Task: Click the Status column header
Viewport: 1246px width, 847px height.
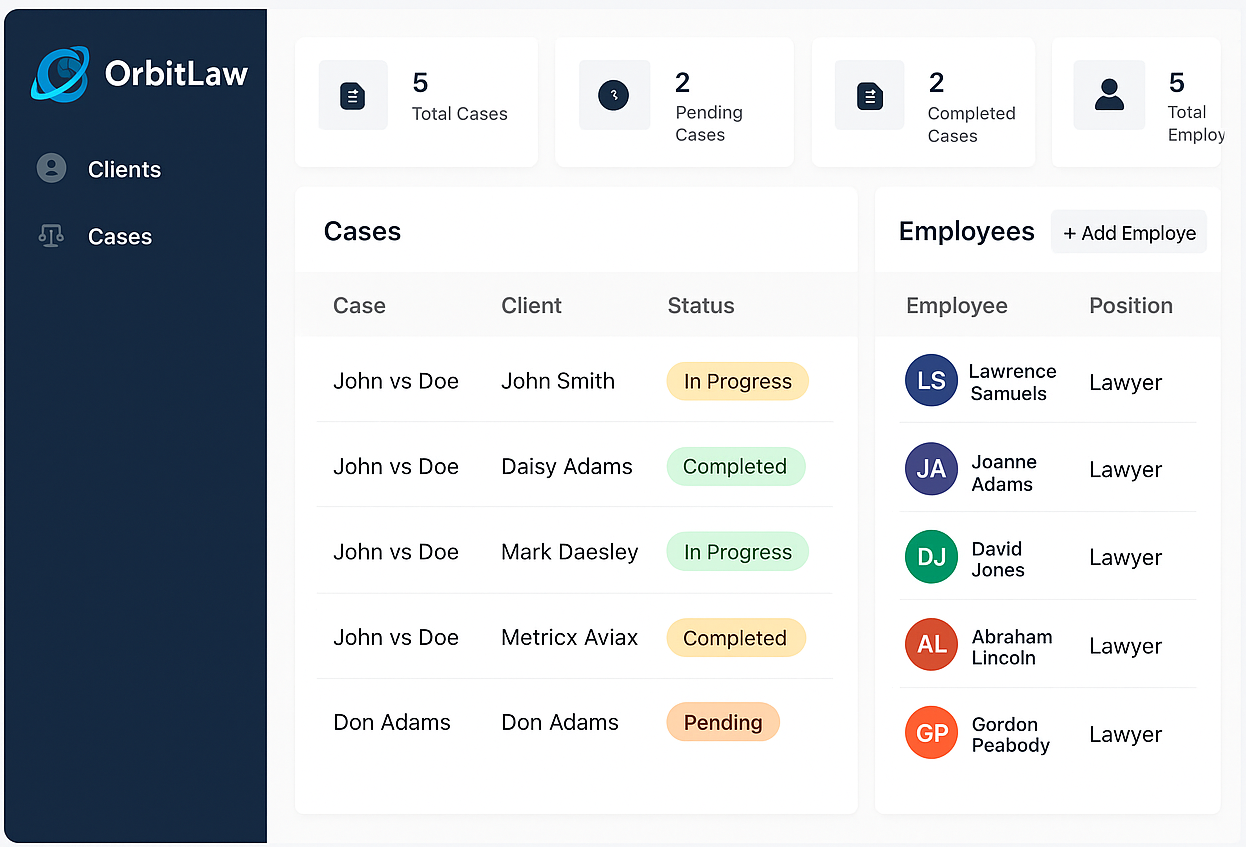Action: click(x=700, y=305)
